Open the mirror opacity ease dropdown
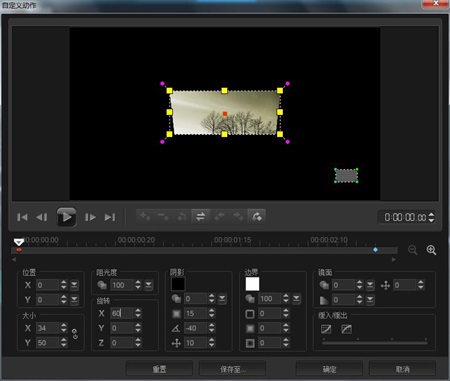Viewport: 450px width, 381px height. (370, 285)
